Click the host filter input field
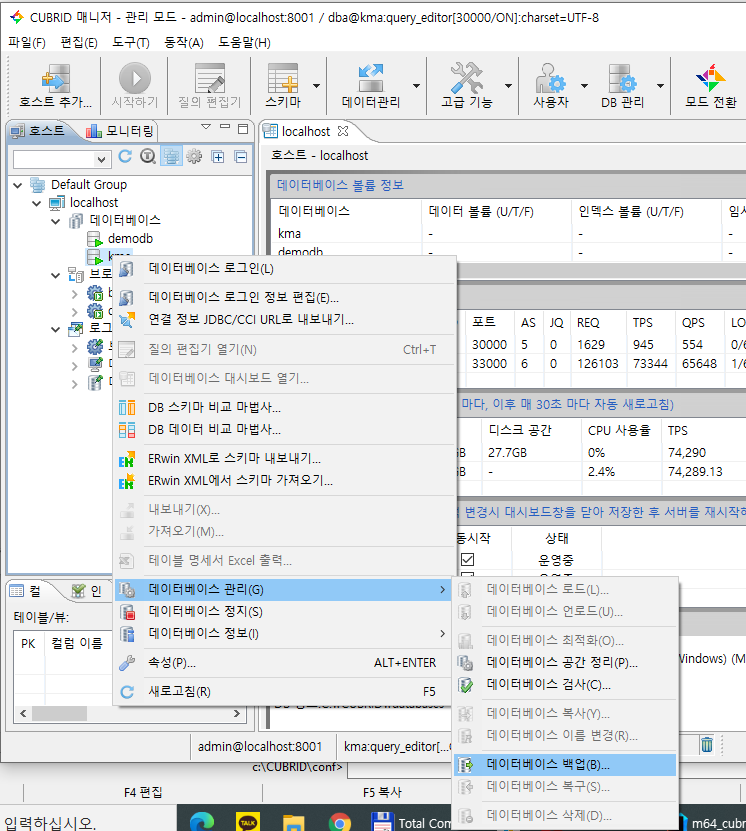746x831 pixels. [54, 159]
